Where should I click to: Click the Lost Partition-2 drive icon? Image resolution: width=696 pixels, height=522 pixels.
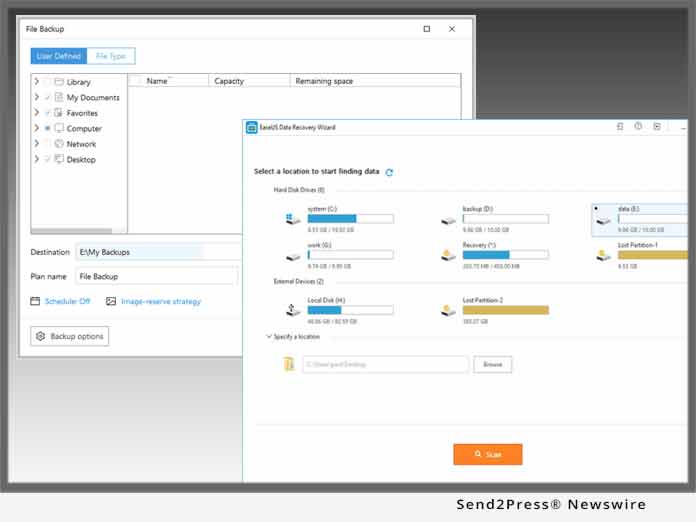click(x=448, y=309)
